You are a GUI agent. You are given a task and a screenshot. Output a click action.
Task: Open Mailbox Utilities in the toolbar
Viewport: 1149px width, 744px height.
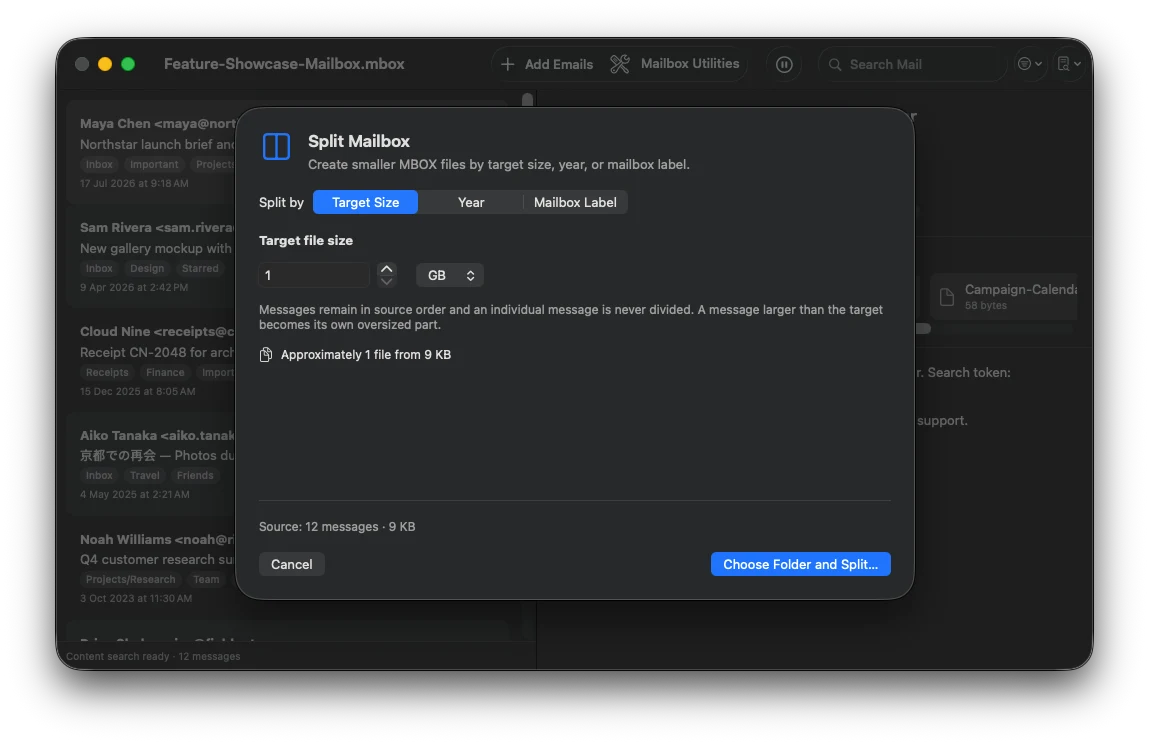click(675, 64)
